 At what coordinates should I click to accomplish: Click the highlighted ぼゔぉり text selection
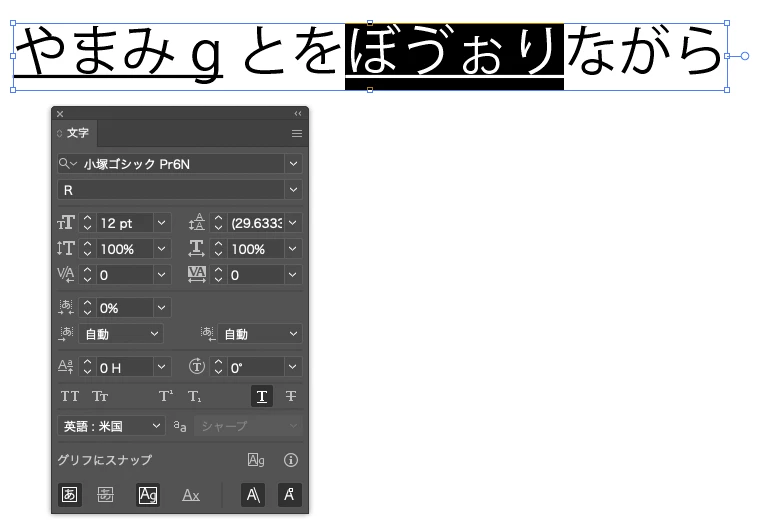pyautogui.click(x=454, y=56)
